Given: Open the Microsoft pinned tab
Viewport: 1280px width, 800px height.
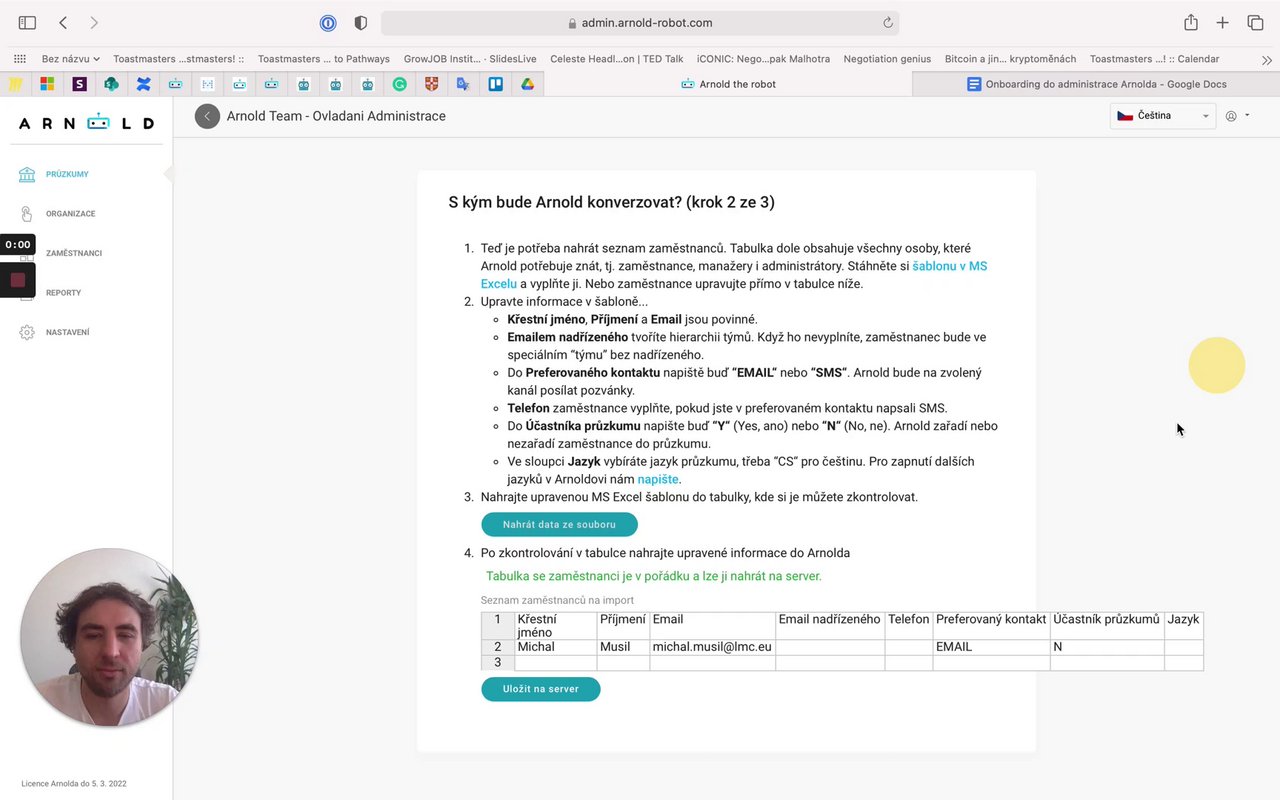Looking at the screenshot, I should pyautogui.click(x=47, y=84).
